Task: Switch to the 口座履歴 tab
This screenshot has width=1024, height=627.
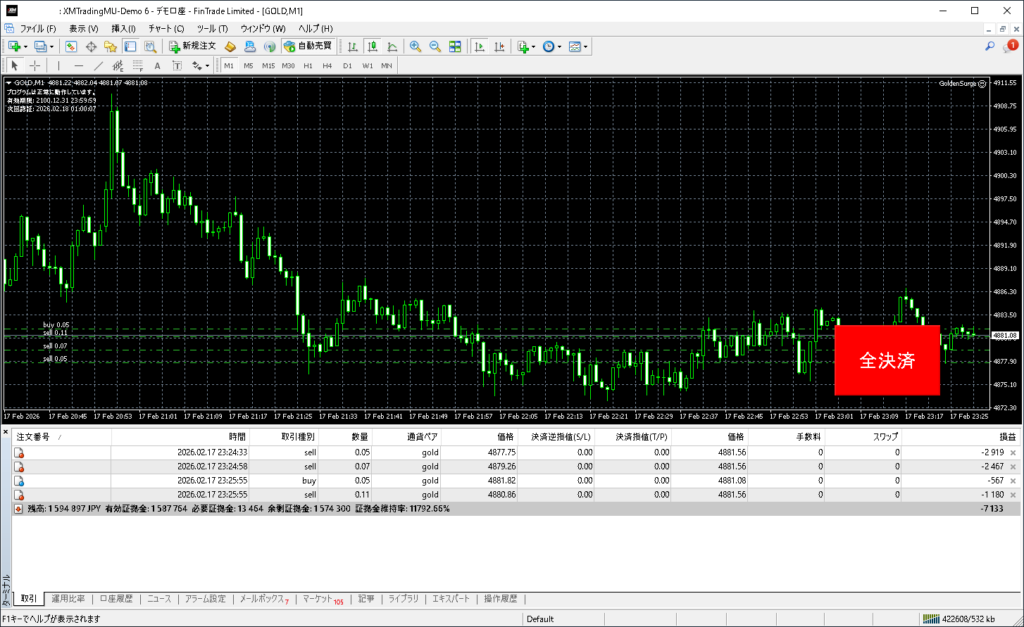Action: point(114,599)
